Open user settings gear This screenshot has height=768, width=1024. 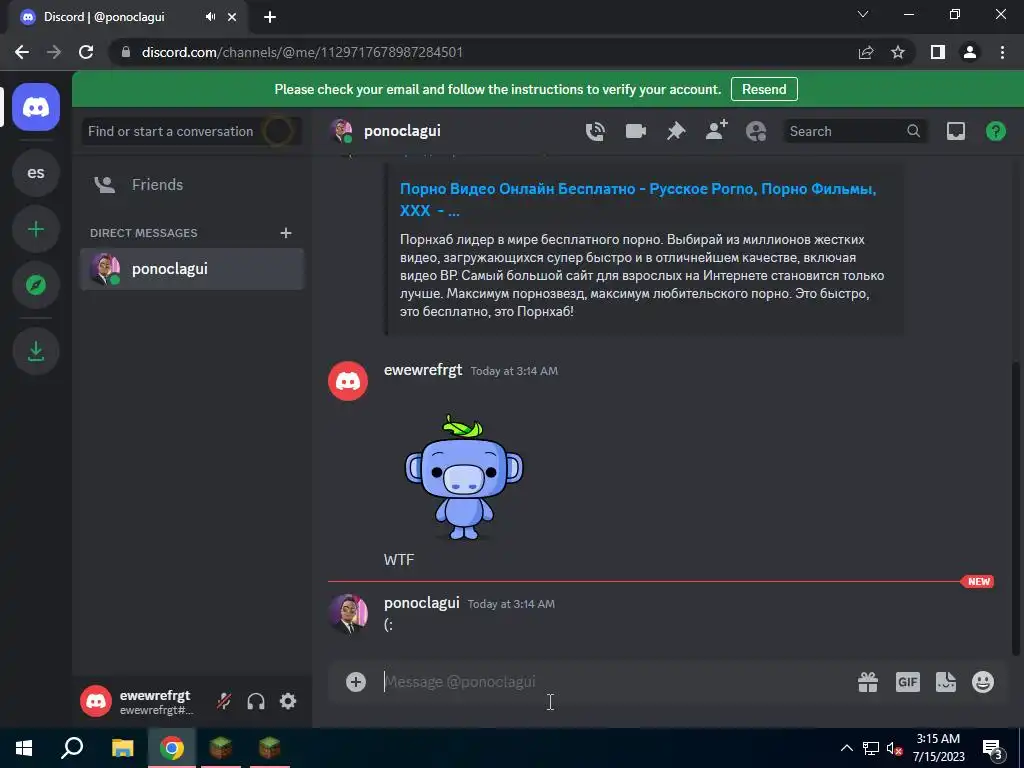288,701
